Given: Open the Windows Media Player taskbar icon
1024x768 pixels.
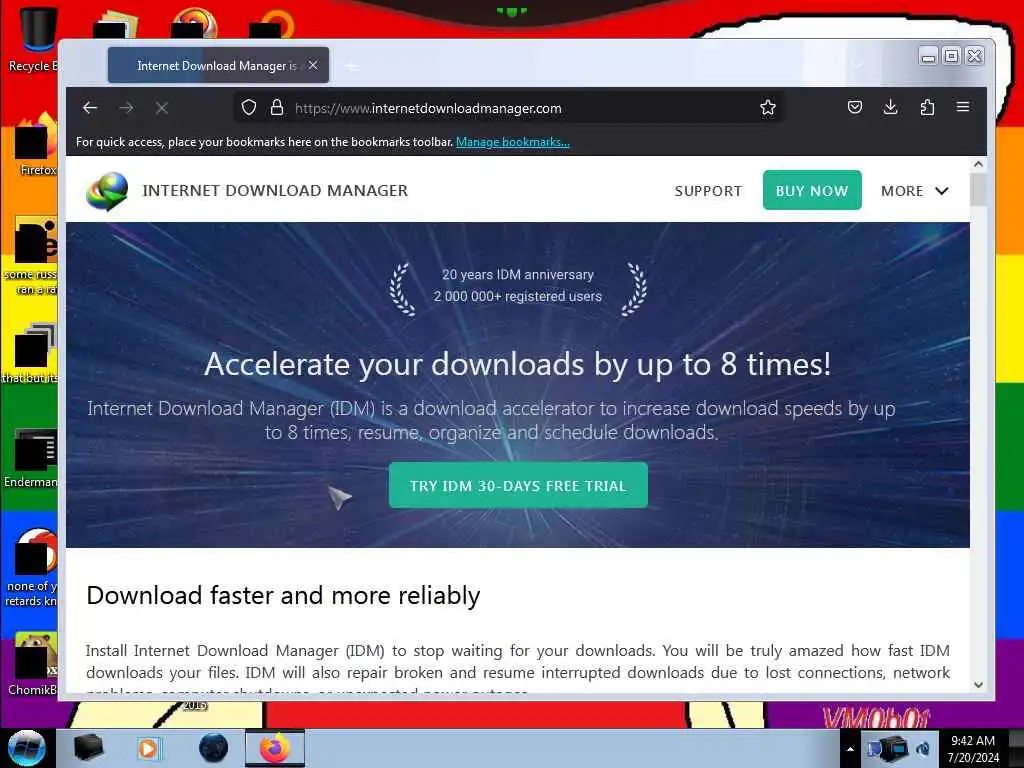Looking at the screenshot, I should coord(148,748).
